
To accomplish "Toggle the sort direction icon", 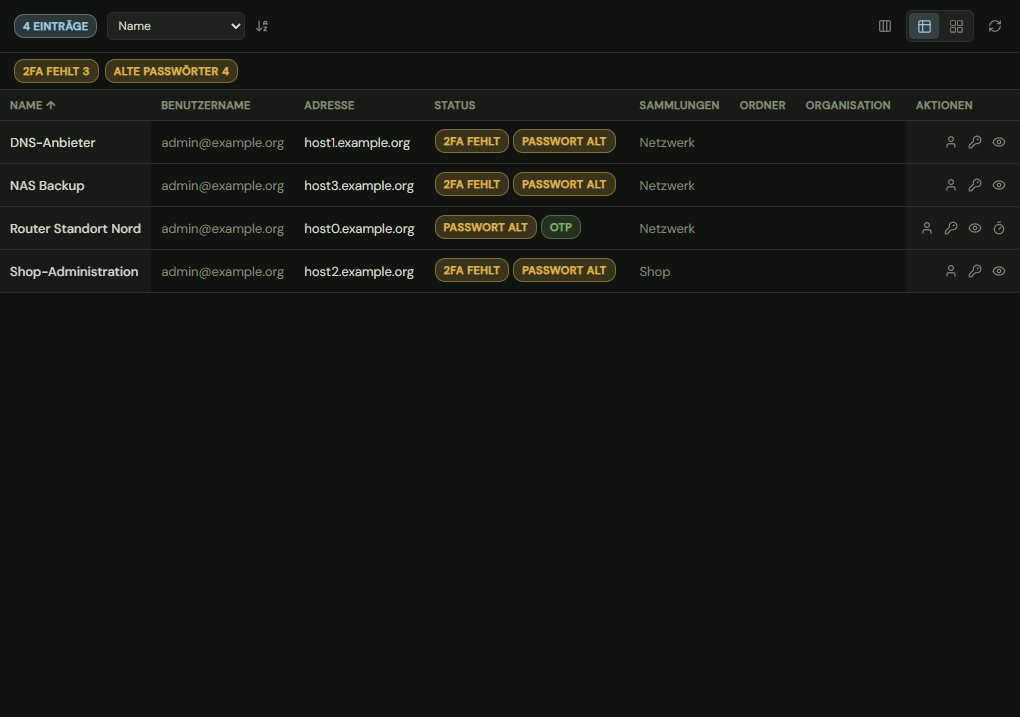I will pos(262,26).
